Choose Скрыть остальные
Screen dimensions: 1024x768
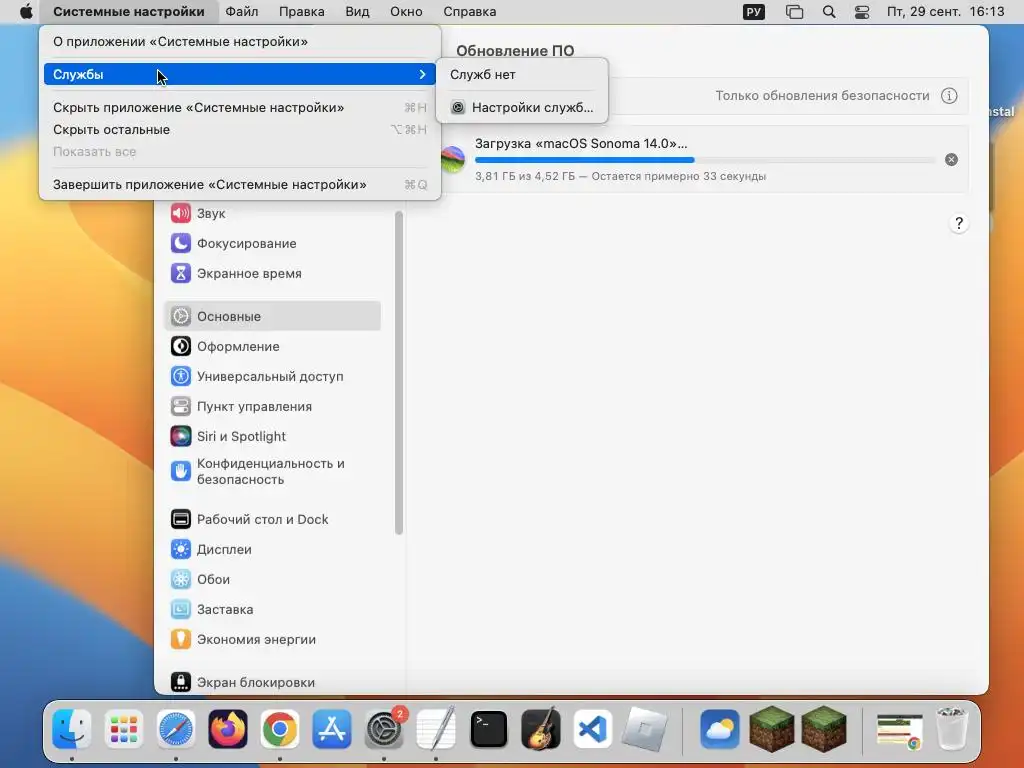click(240, 130)
